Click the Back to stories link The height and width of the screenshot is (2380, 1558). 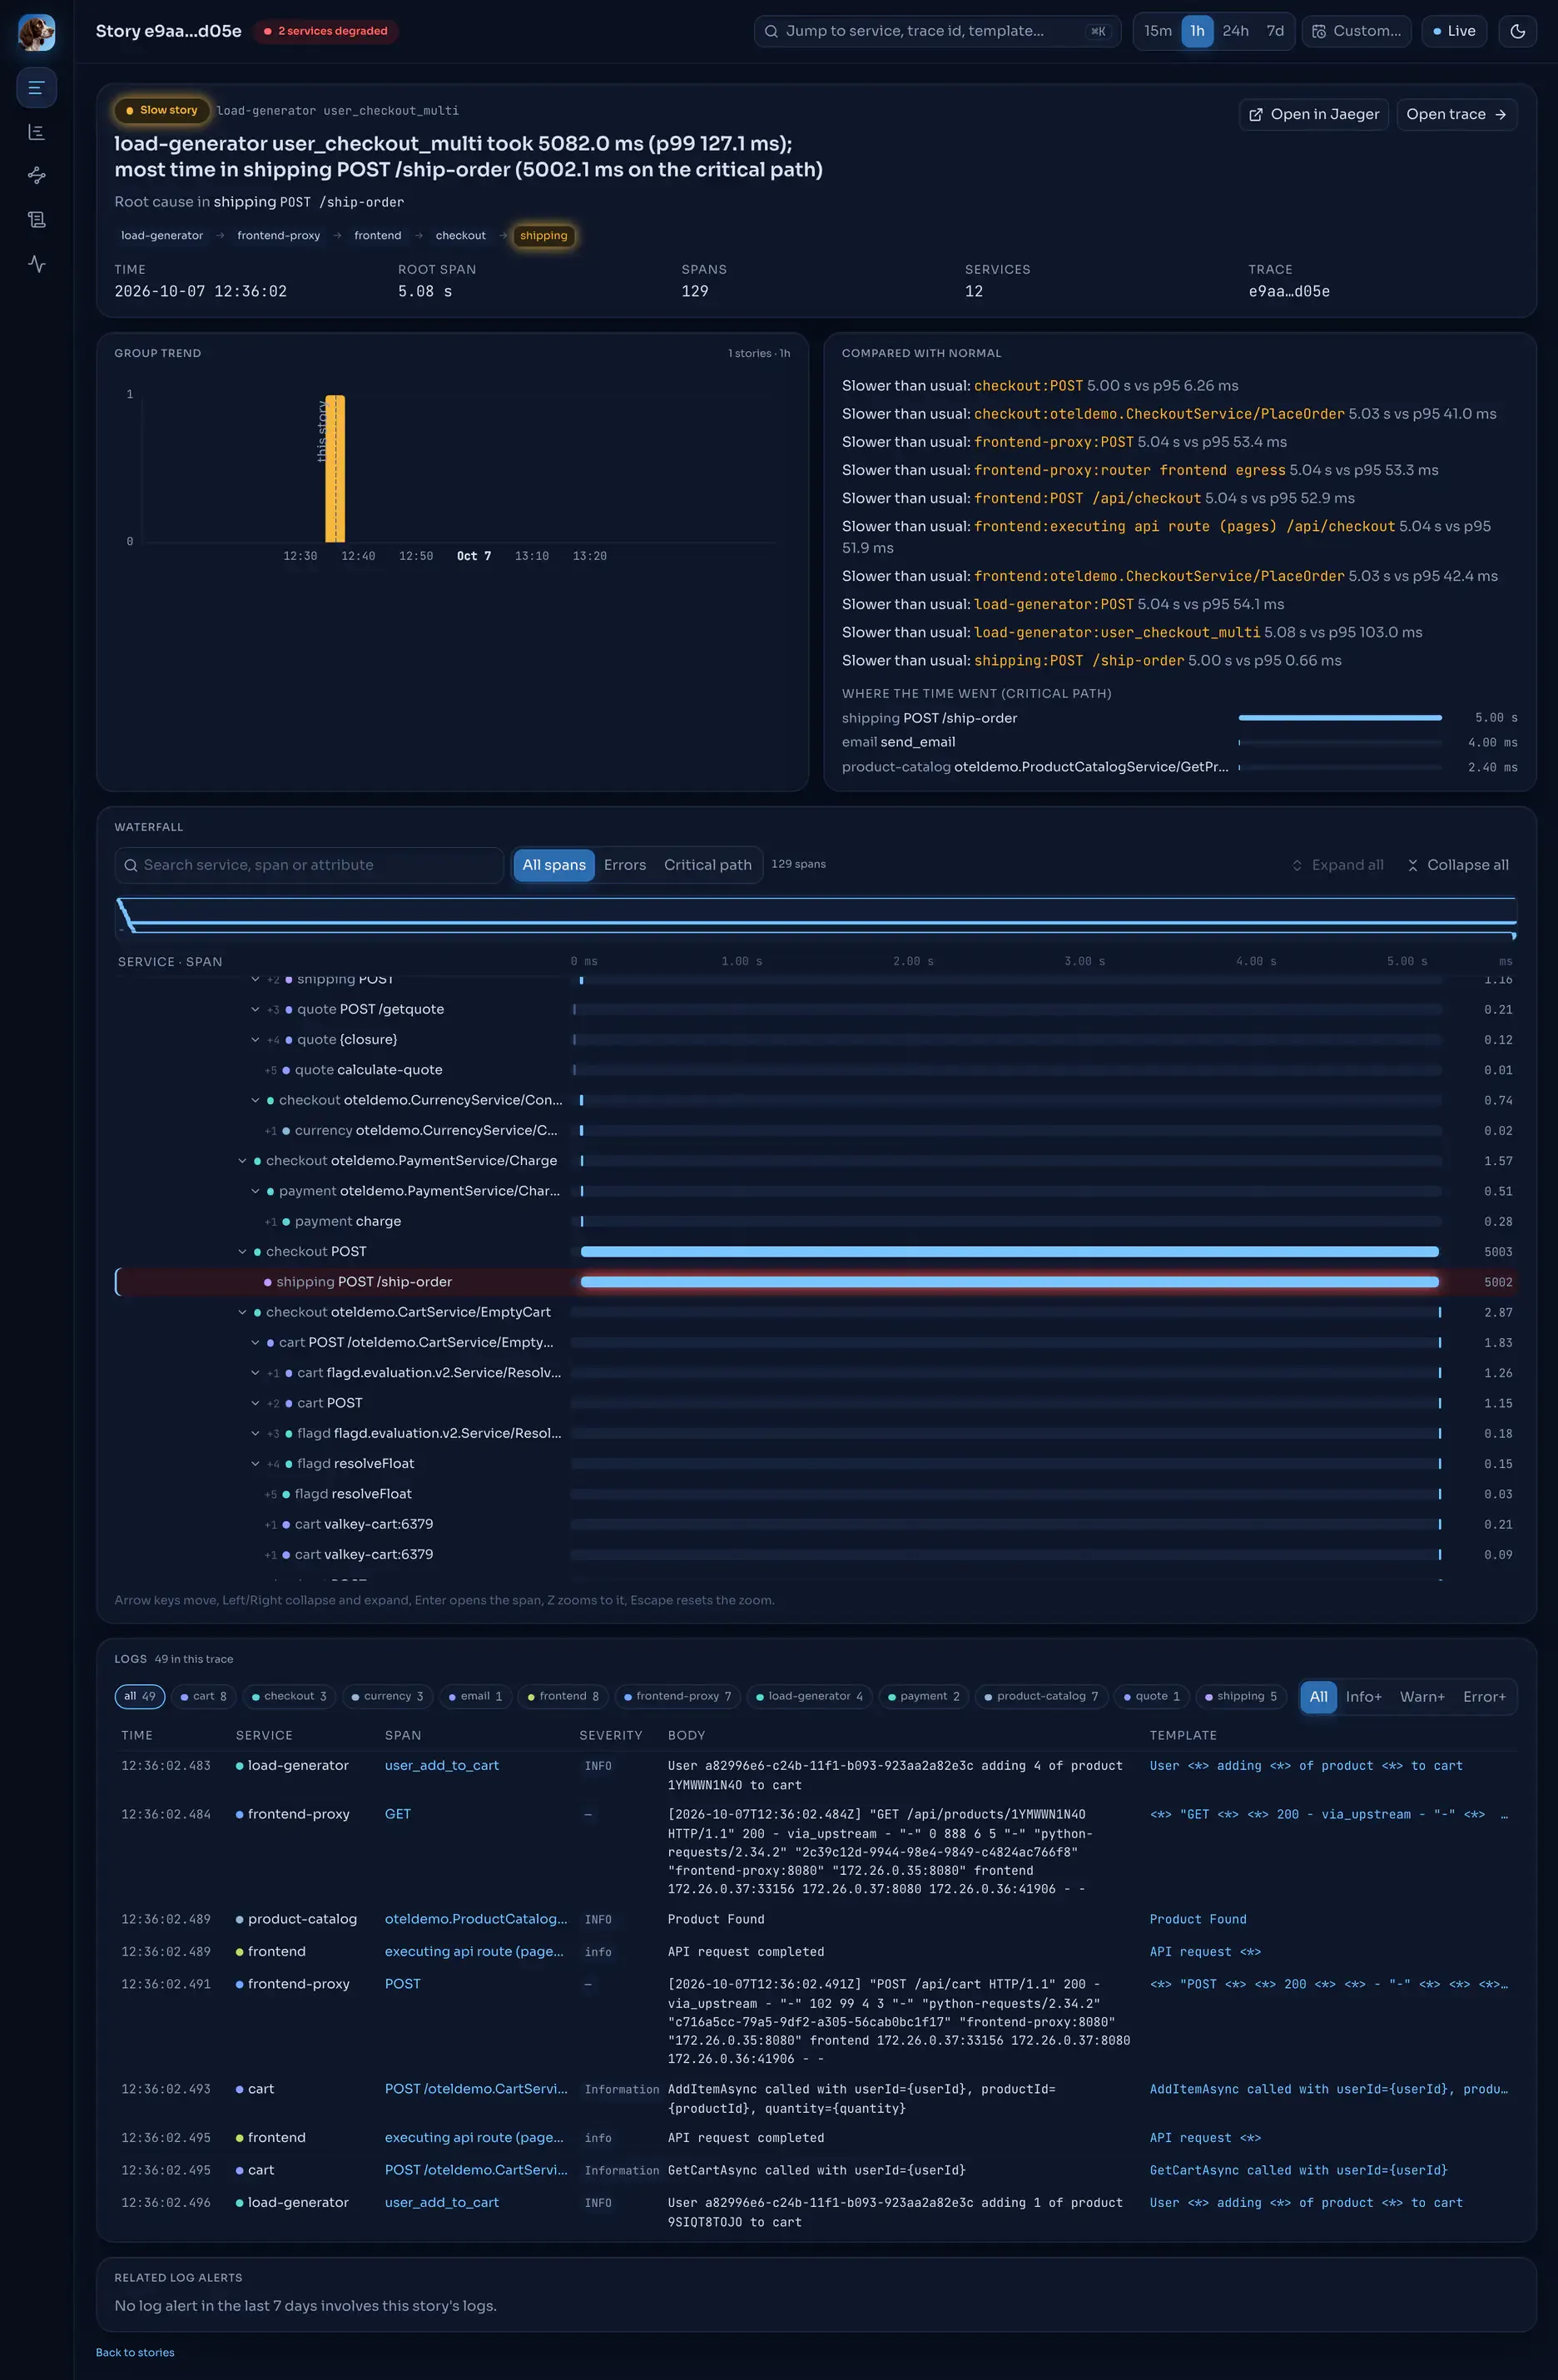pos(135,2353)
